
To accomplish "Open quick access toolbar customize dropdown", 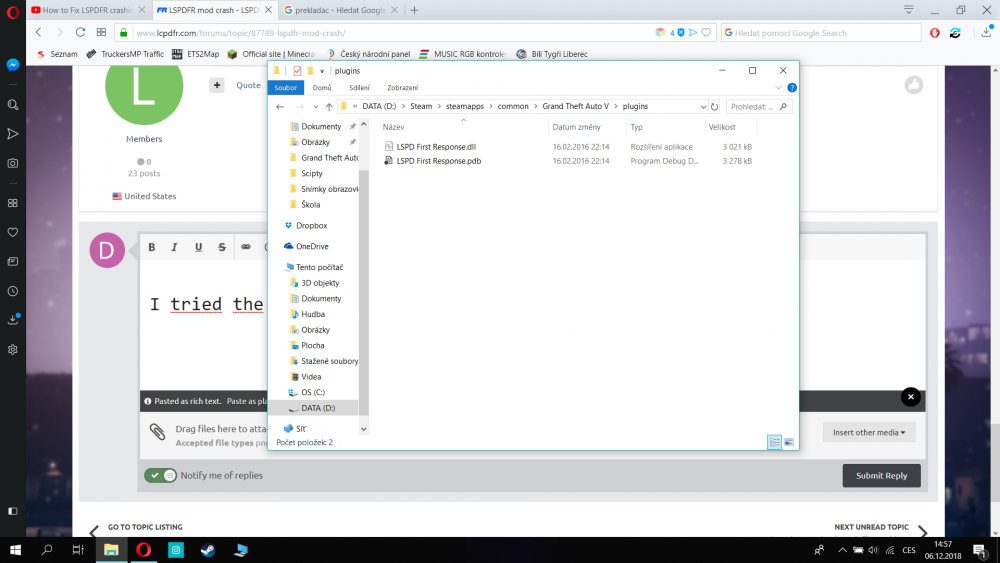I will click(x=322, y=71).
